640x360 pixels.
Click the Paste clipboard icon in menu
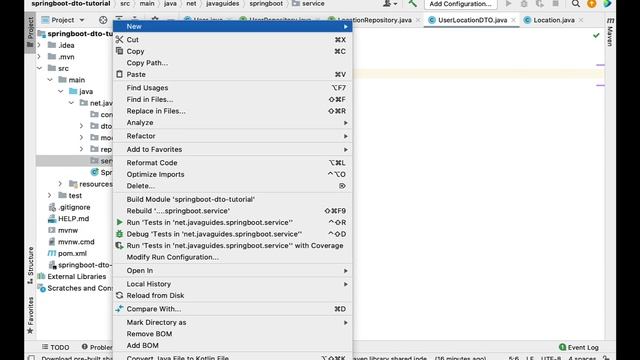pyautogui.click(x=119, y=74)
